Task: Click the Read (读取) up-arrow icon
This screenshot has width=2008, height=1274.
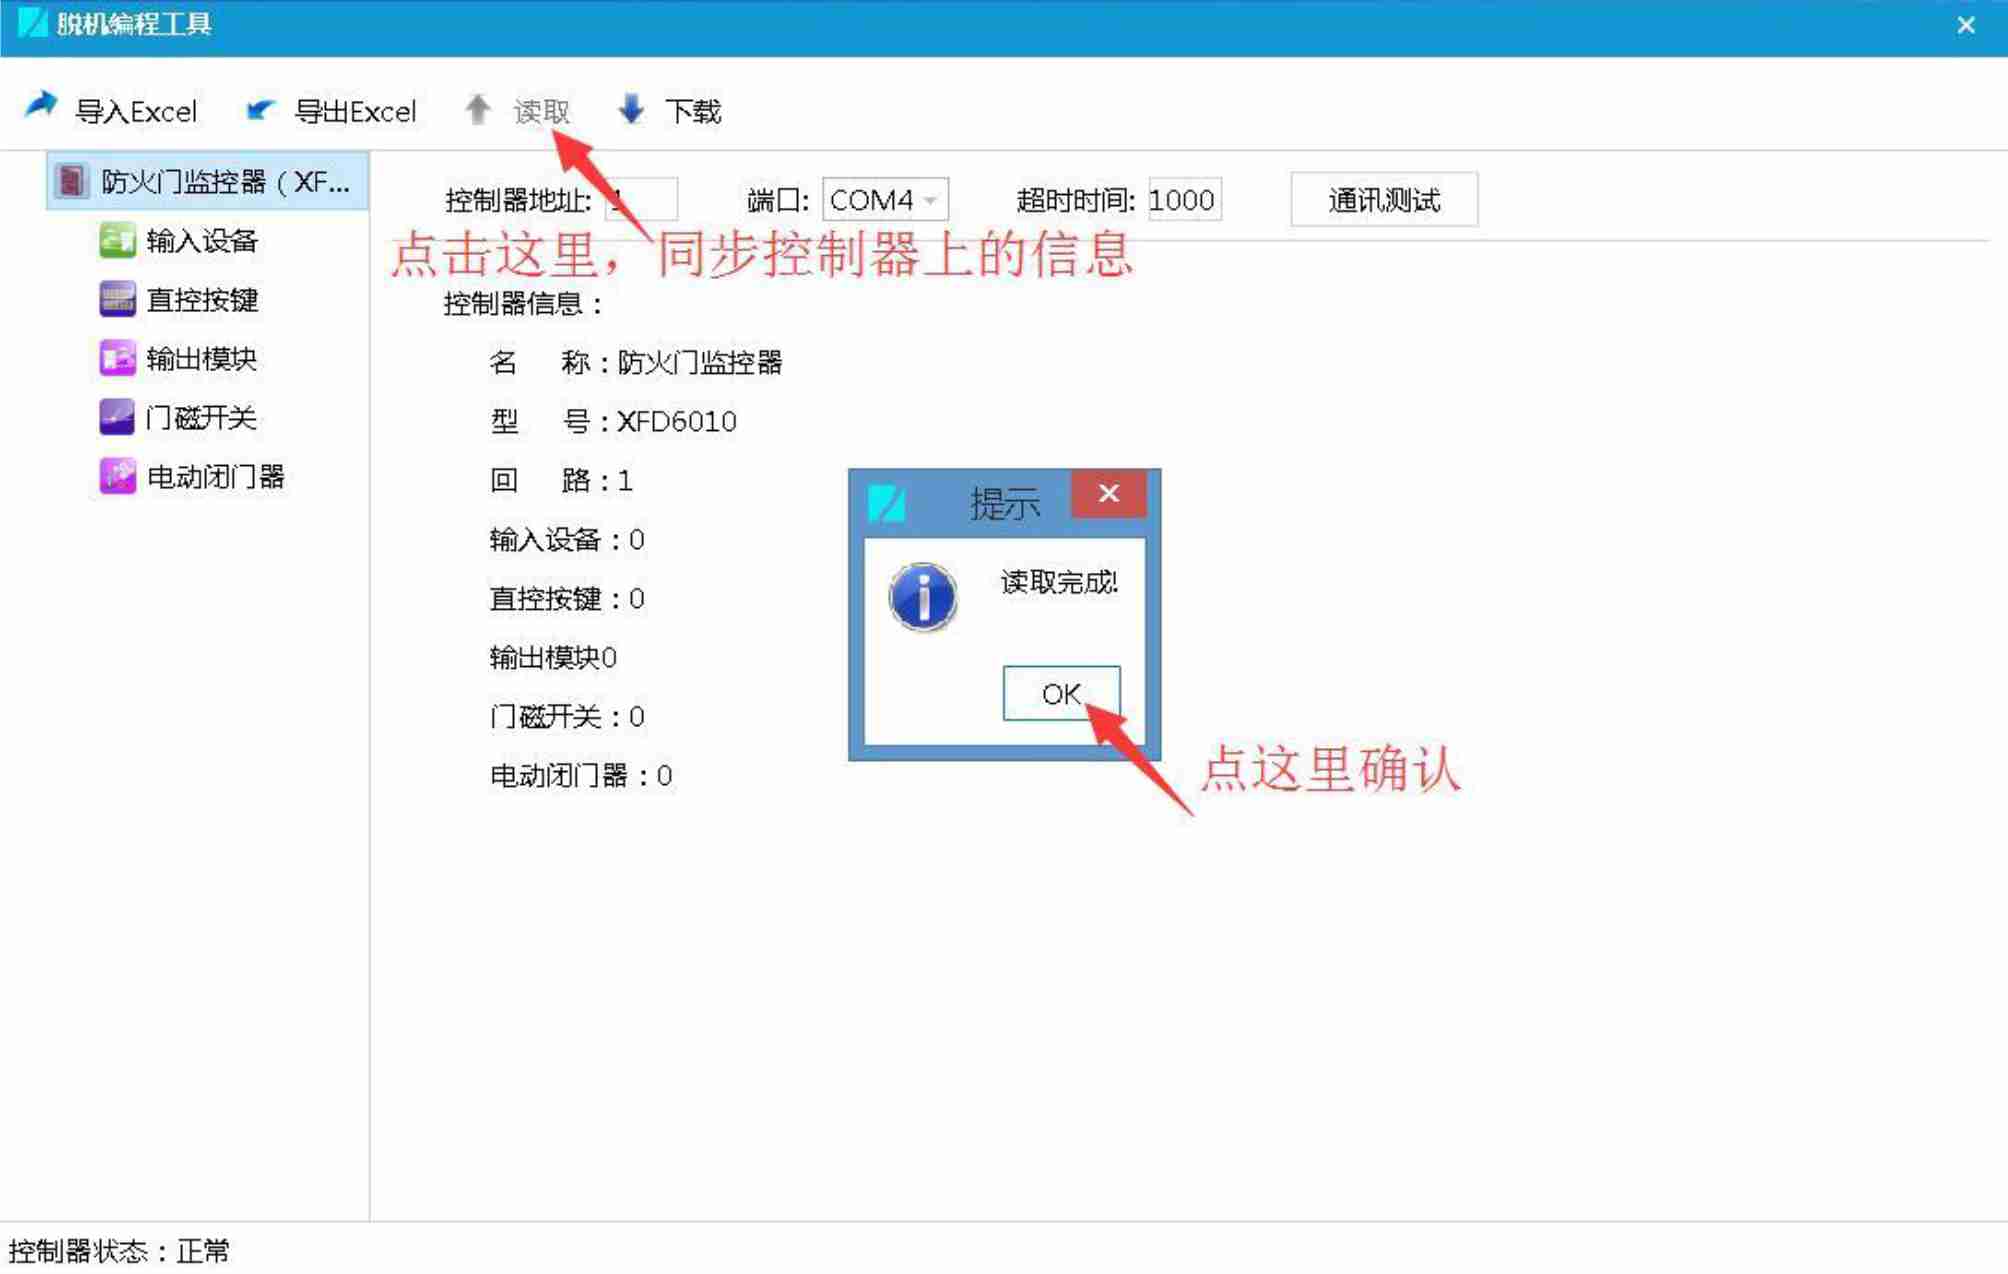Action: pyautogui.click(x=478, y=109)
